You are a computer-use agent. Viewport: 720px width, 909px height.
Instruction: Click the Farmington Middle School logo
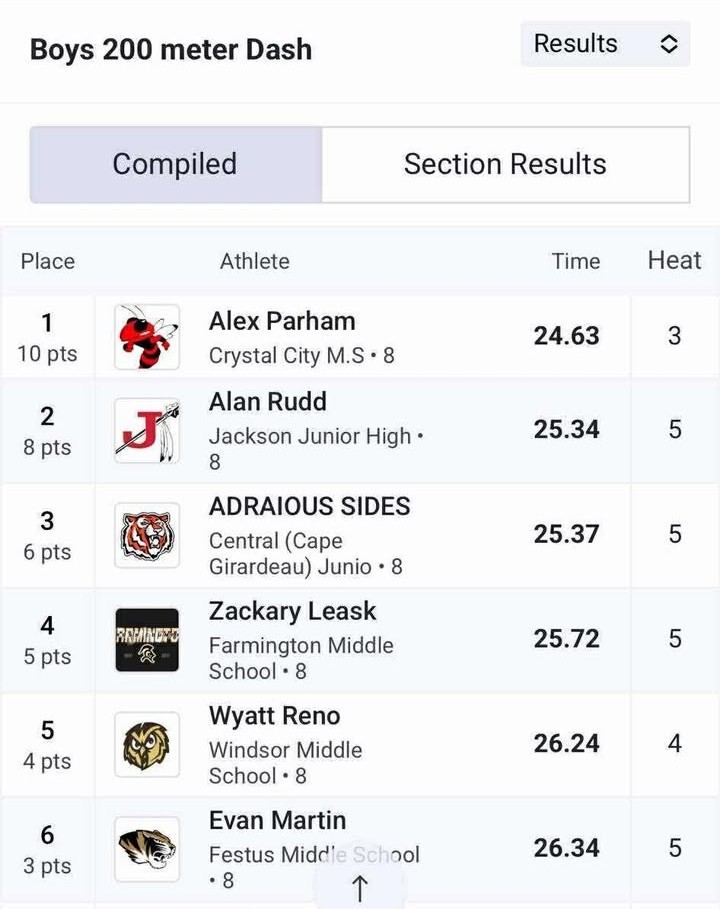[x=147, y=639]
